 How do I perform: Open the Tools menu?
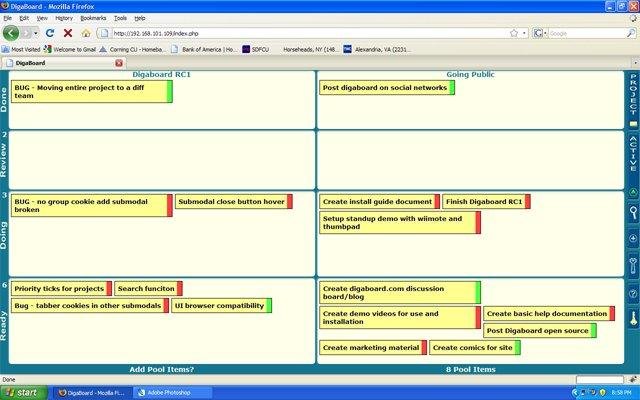[120, 18]
